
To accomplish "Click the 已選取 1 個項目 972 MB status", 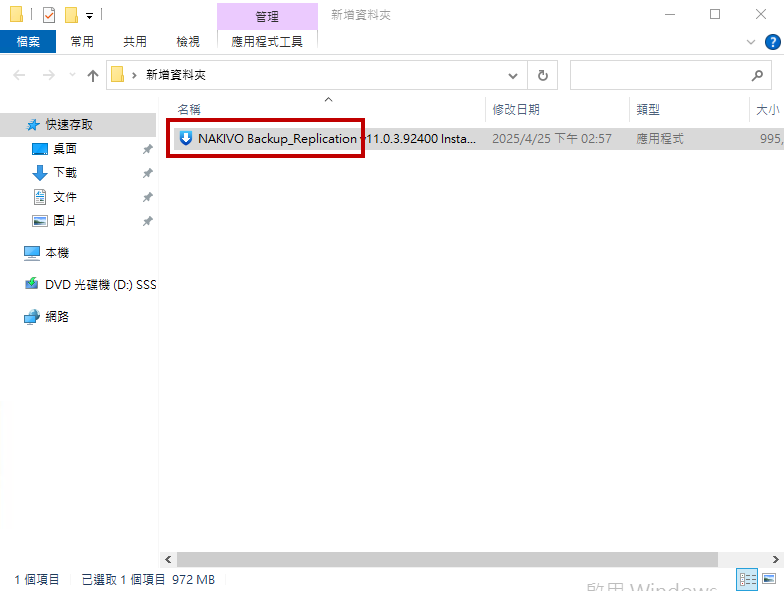I will click(148, 580).
